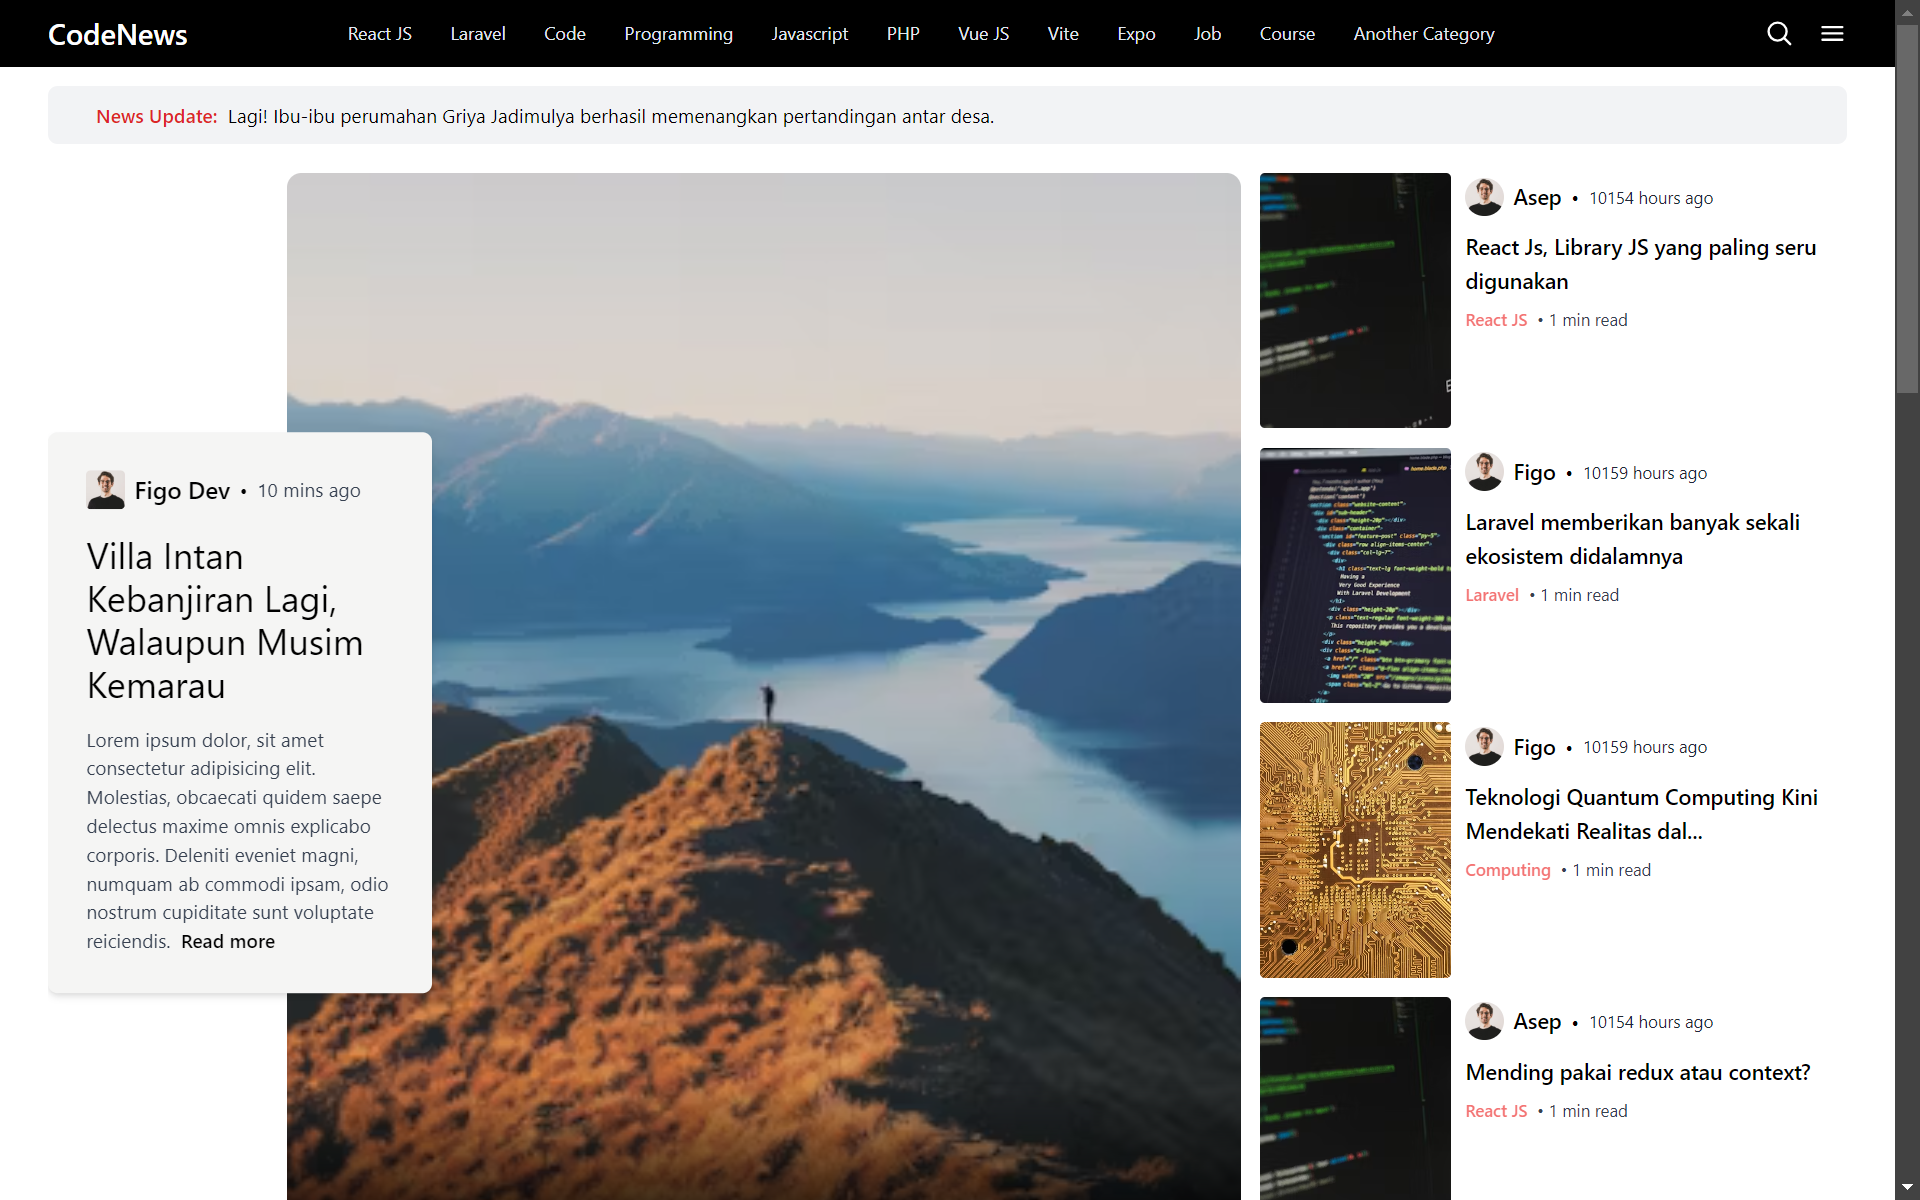
Task: Select the Laravel navigation item
Action: point(477,34)
